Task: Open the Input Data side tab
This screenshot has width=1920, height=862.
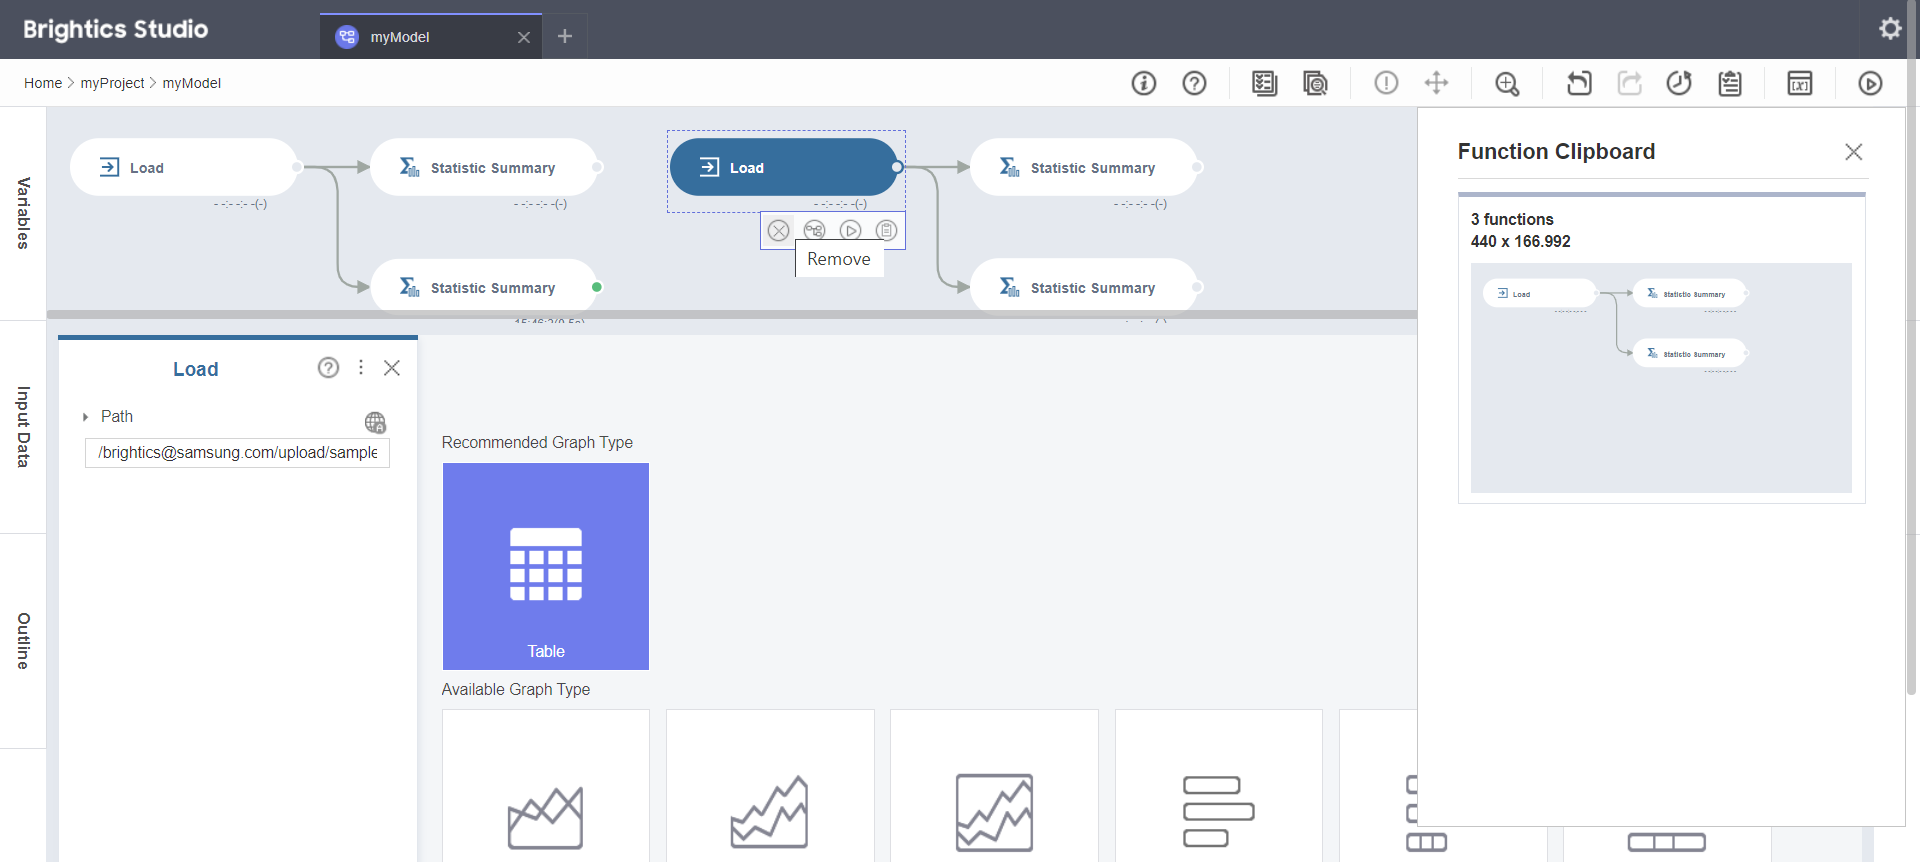Action: point(23,427)
